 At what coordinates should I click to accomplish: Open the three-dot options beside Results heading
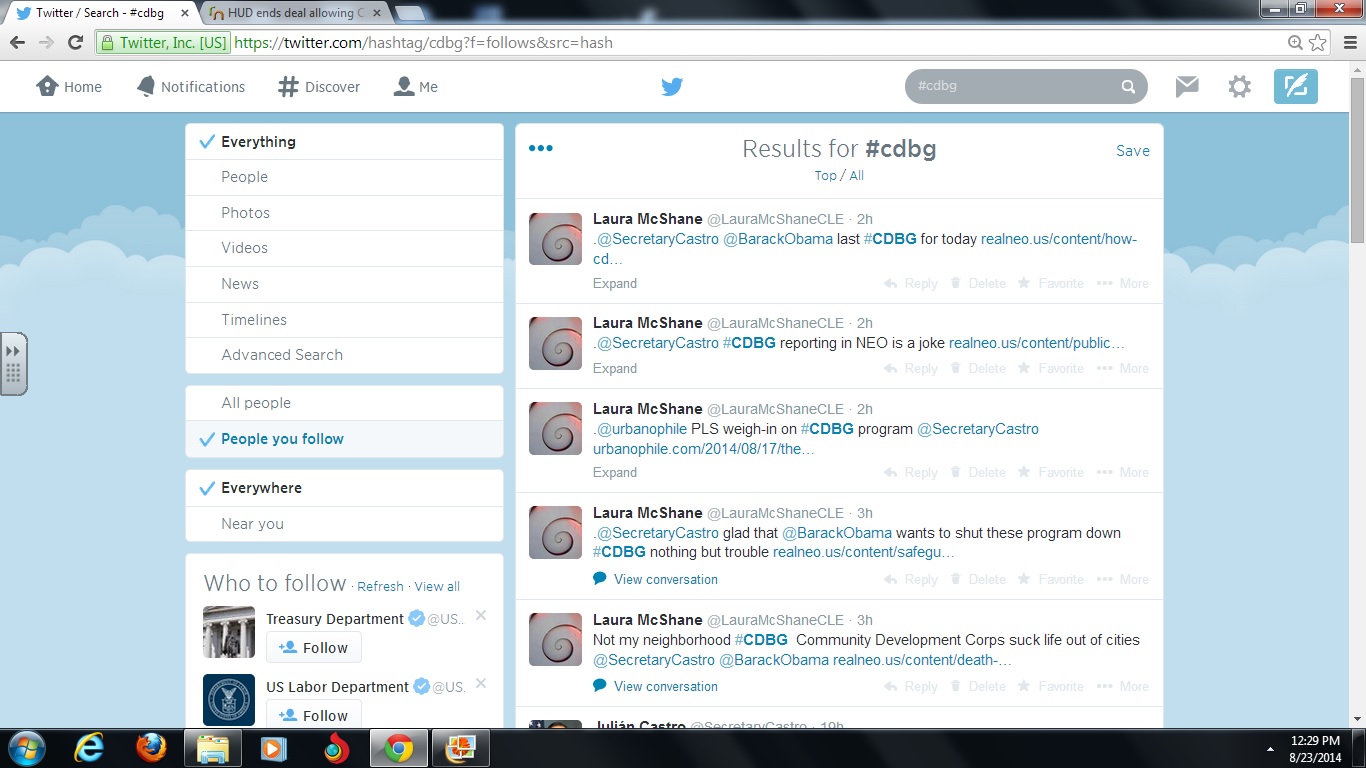pos(540,149)
